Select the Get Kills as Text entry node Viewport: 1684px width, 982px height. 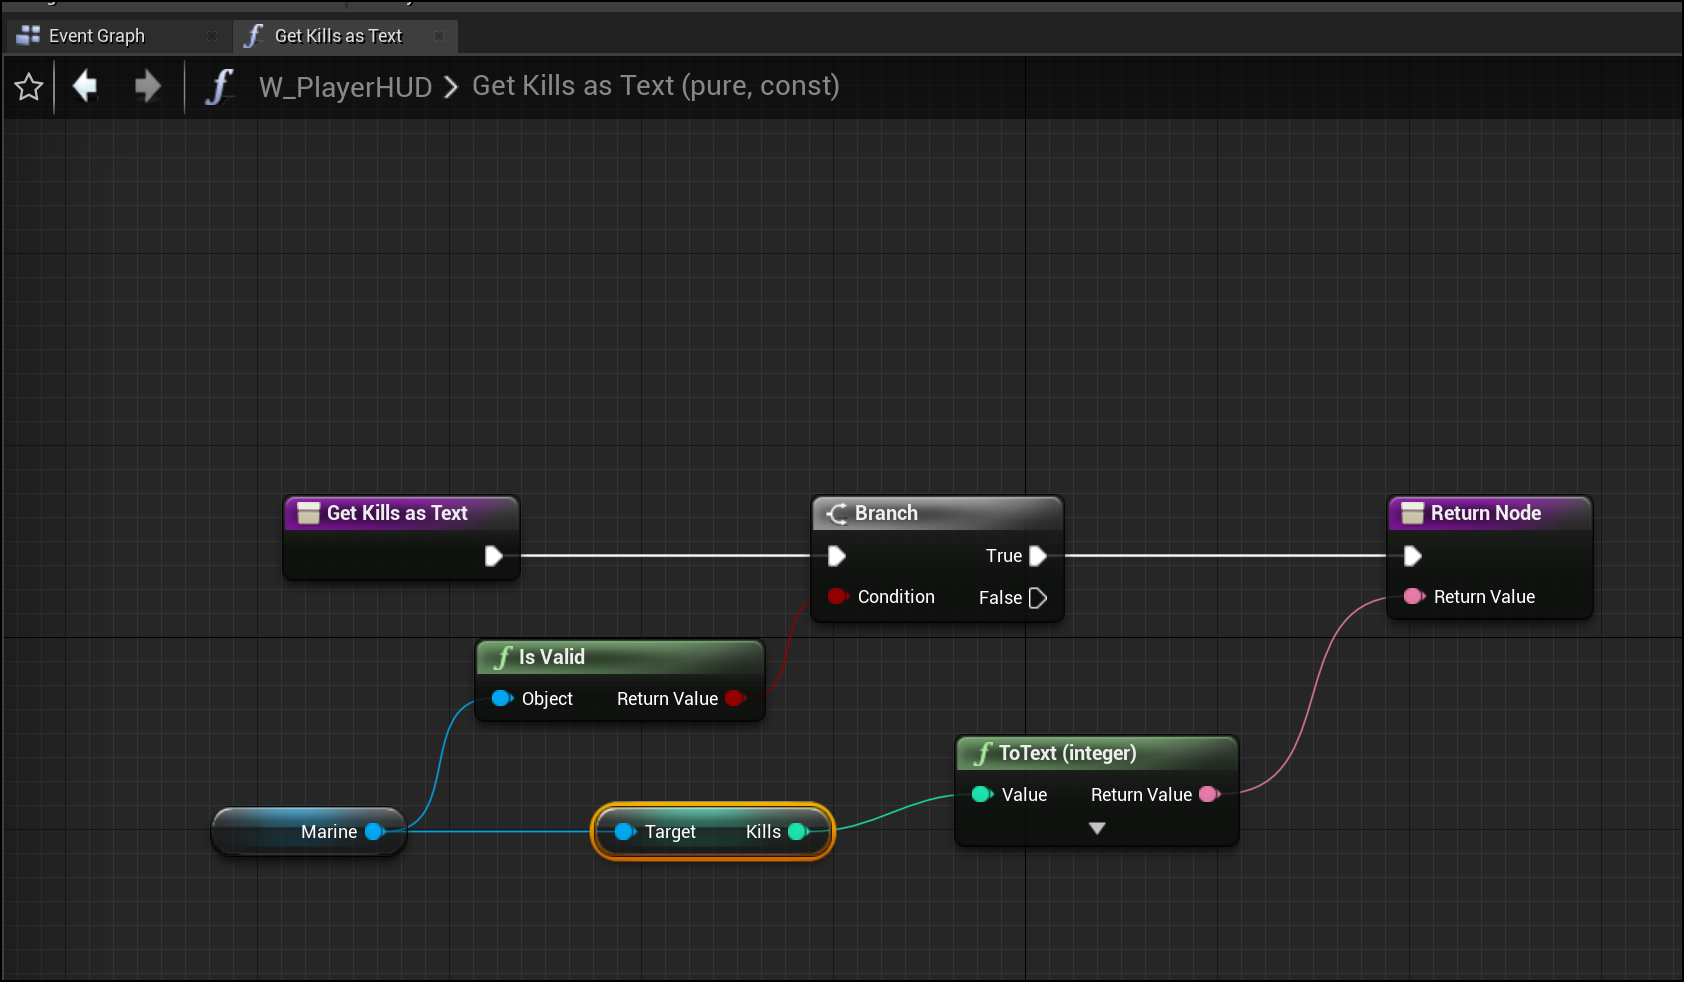click(x=401, y=513)
